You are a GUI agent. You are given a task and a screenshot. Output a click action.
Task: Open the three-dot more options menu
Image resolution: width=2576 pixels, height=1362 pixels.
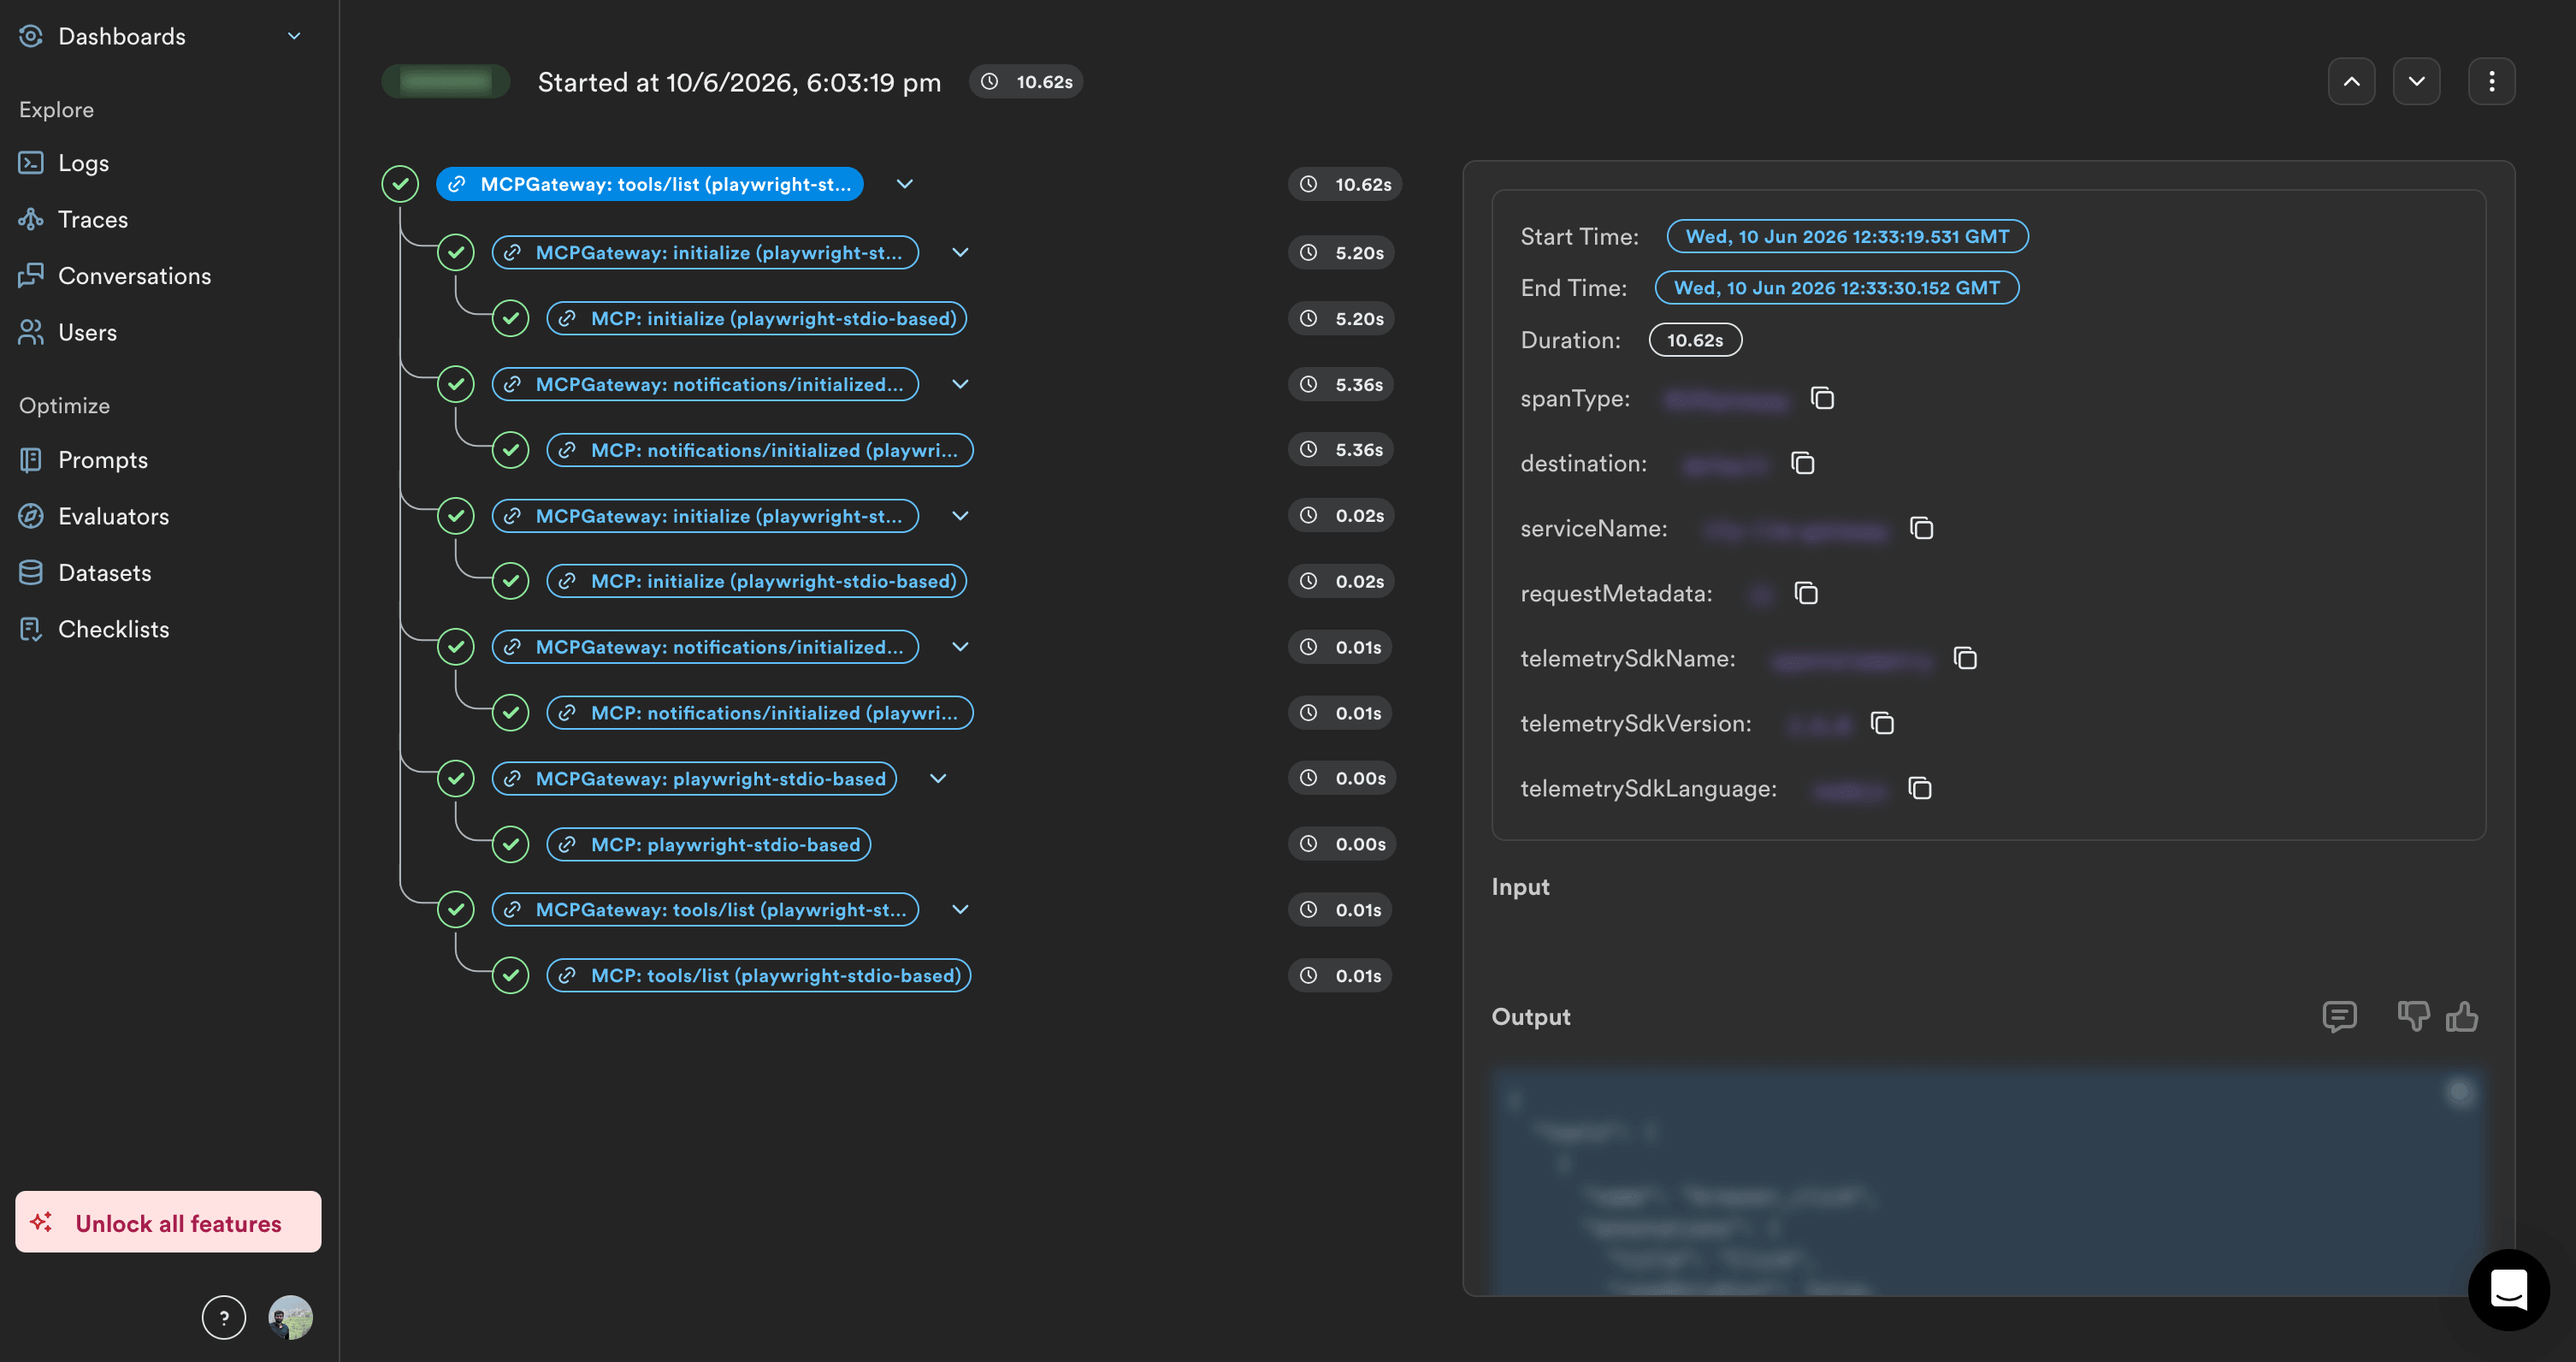click(2492, 82)
